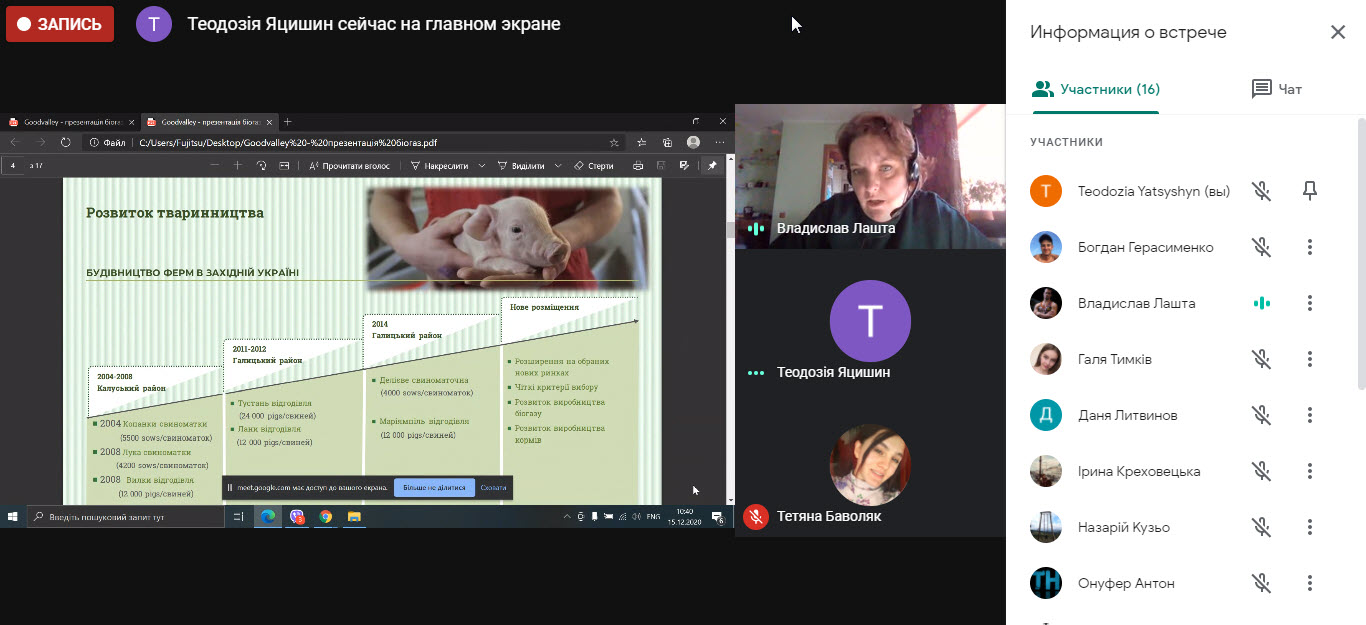Select the Владислав Лашта video tile
The width and height of the screenshot is (1366, 625).
point(870,176)
